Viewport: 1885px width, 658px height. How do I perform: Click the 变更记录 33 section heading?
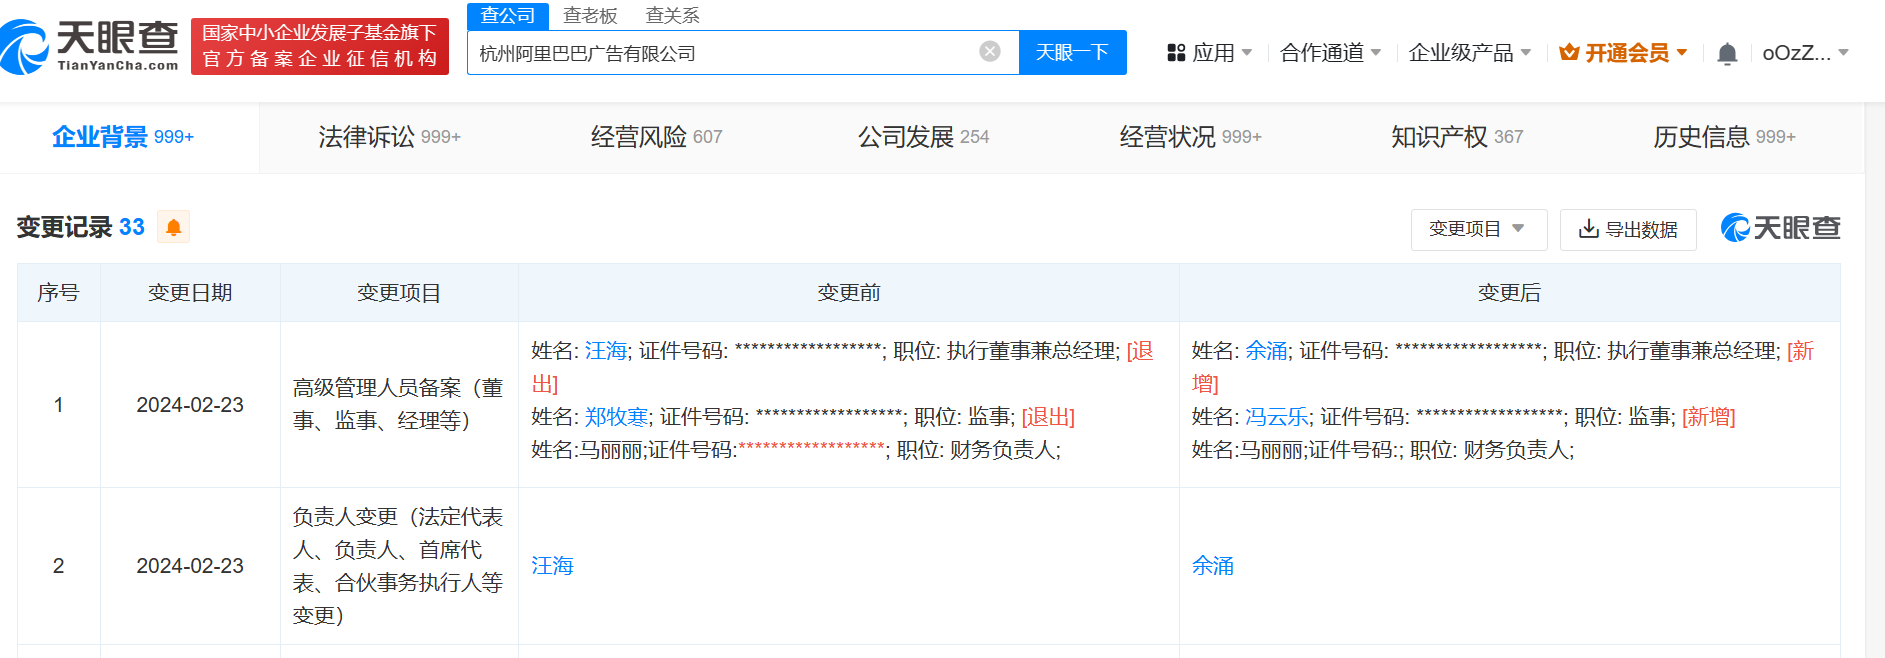(x=81, y=227)
